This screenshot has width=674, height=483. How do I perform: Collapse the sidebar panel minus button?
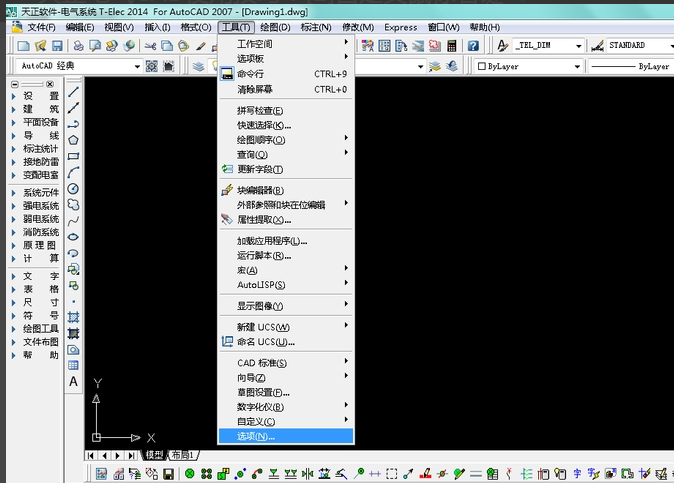[x=15, y=84]
